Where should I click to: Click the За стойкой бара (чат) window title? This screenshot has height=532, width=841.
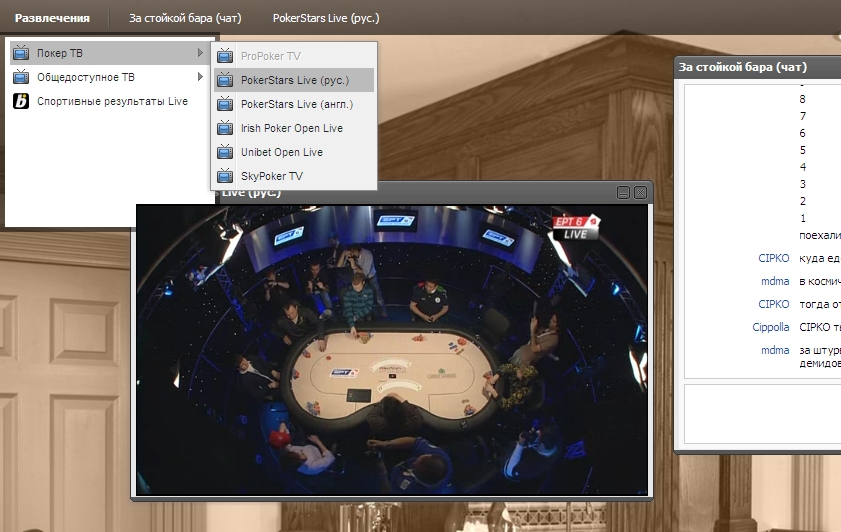click(743, 67)
